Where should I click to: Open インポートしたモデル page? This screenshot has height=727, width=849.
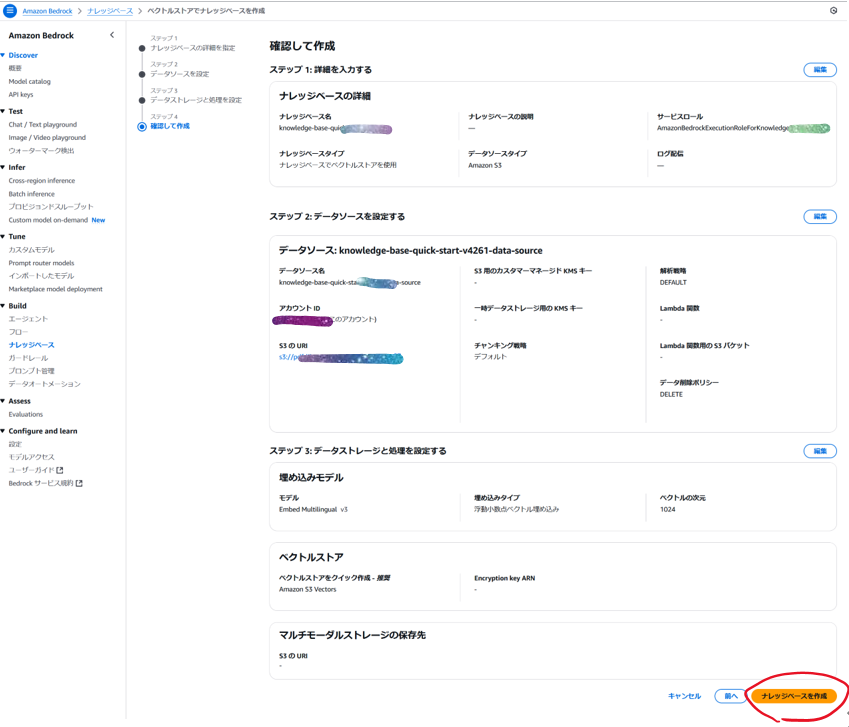[x=41, y=276]
